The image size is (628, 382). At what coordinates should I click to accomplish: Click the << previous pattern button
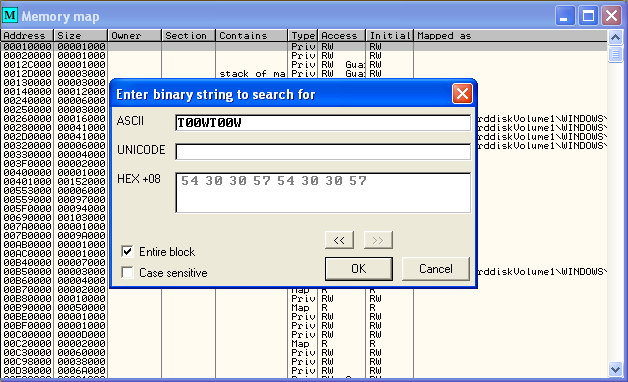(x=339, y=240)
